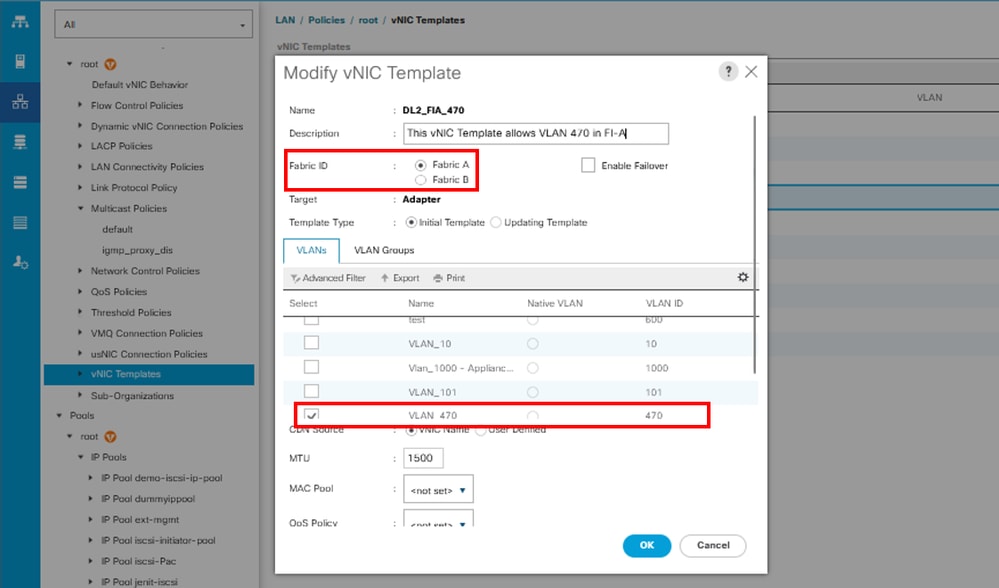
Task: Check the checkbox for VLAN_10
Action: pos(311,341)
